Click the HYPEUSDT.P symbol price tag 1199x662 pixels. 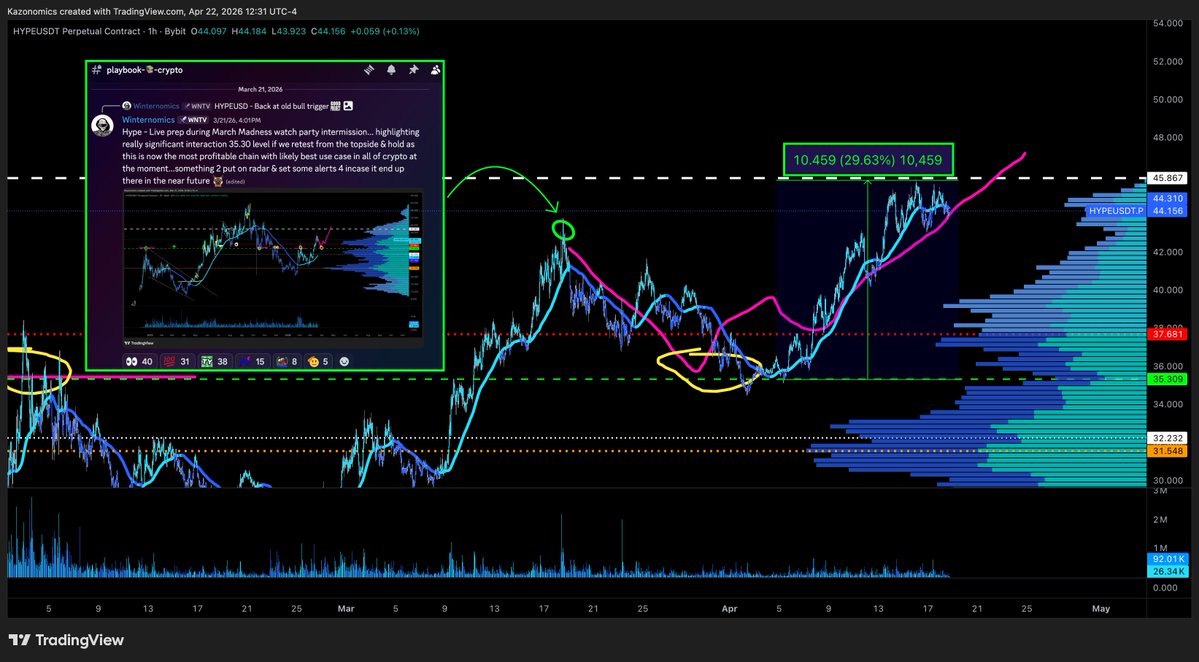(x=1116, y=211)
